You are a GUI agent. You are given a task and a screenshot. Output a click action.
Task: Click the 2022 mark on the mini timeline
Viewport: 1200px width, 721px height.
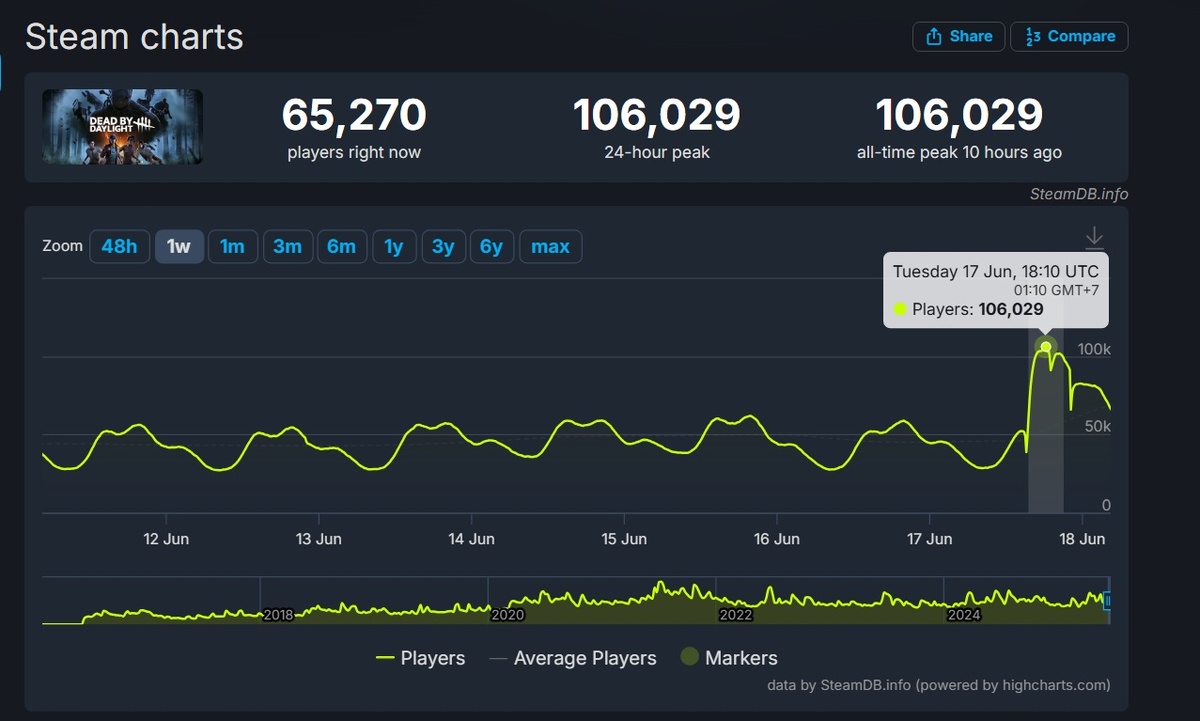coord(736,615)
